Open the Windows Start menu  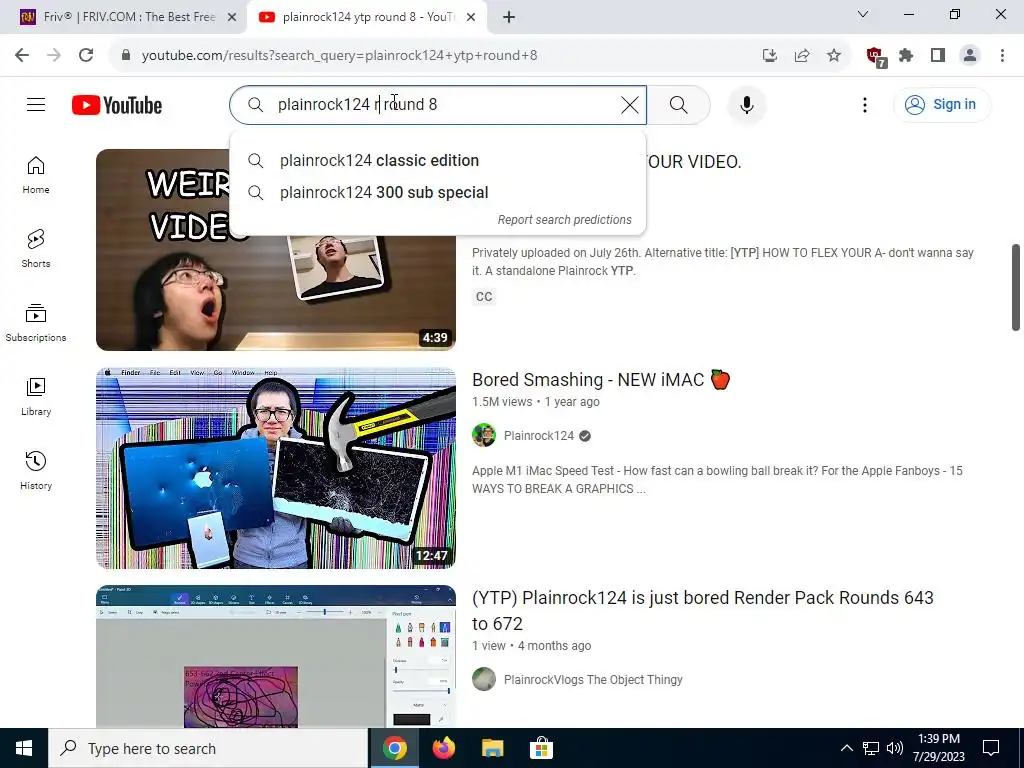(24, 748)
